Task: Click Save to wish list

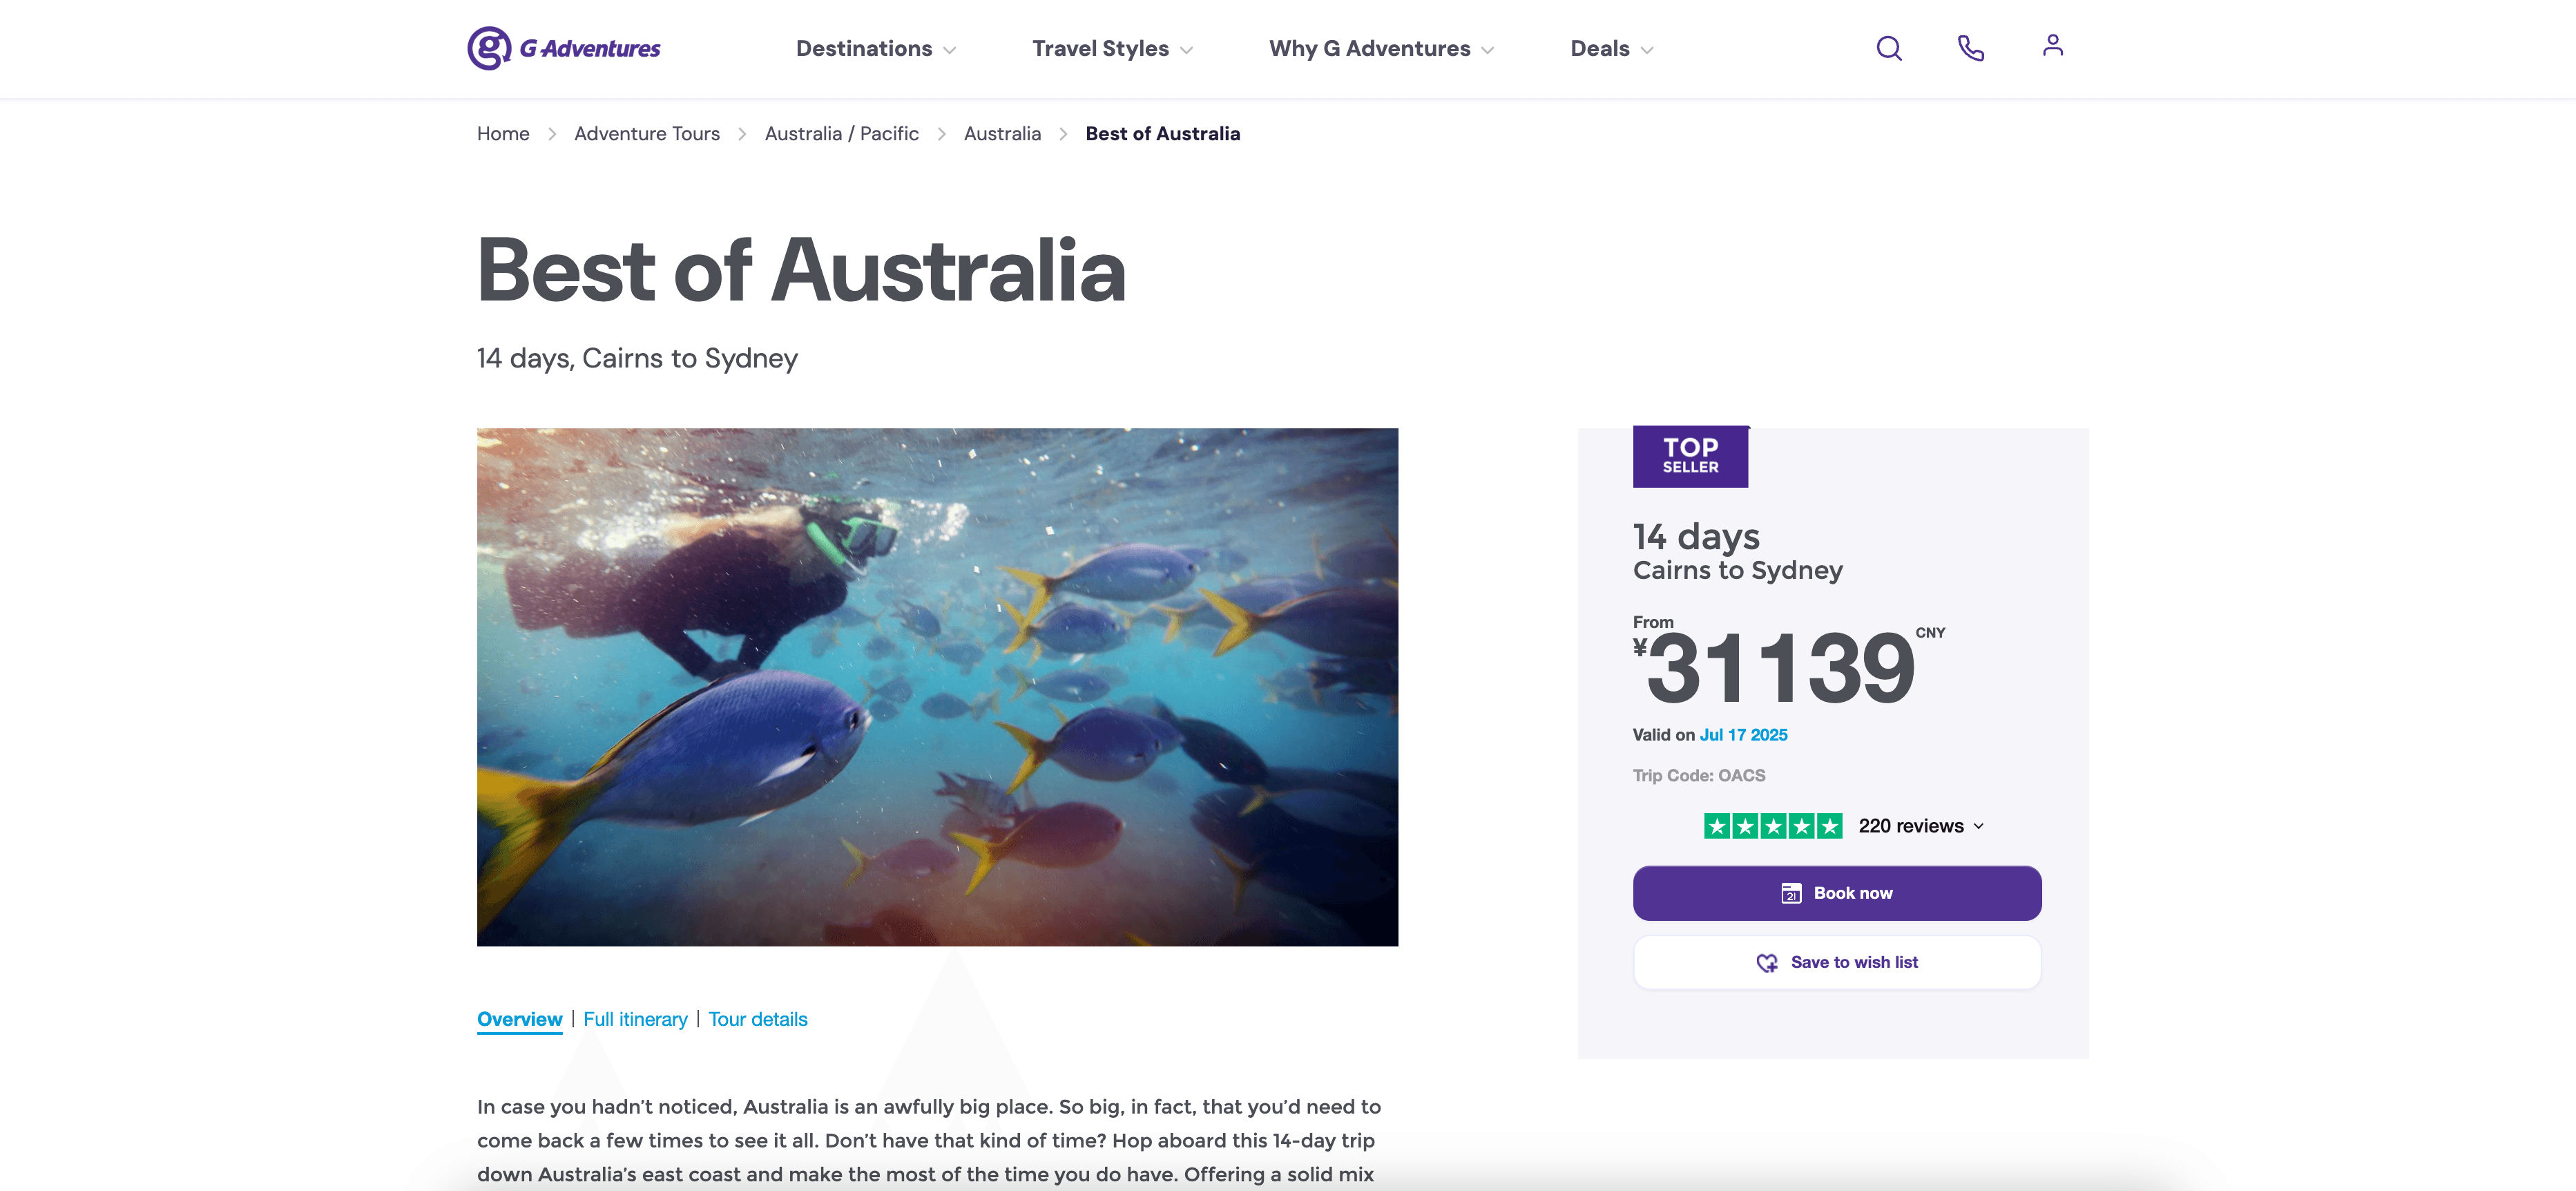Action: (x=1853, y=963)
